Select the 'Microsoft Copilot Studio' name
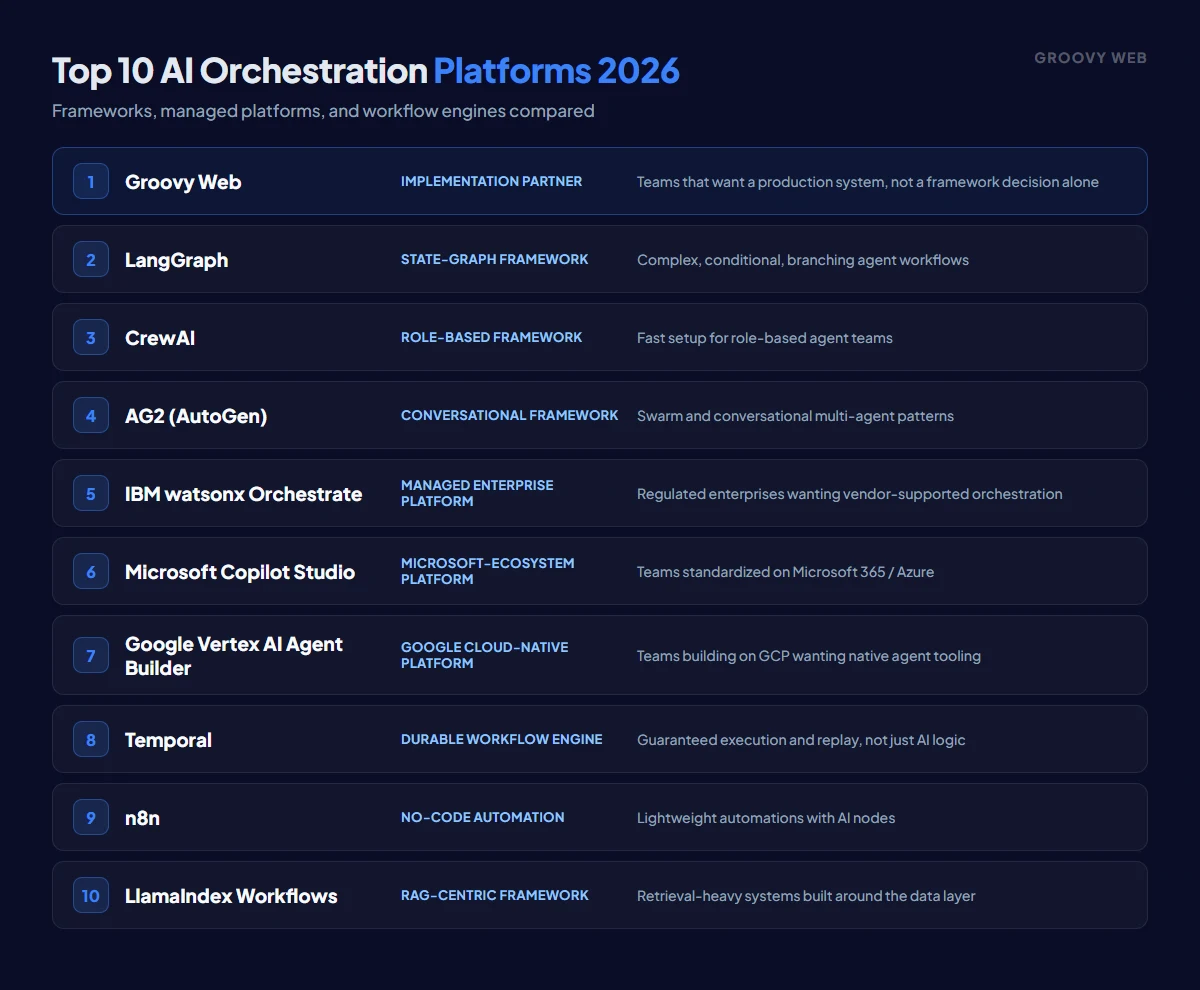Screen dimensions: 1200x990 click(x=240, y=572)
